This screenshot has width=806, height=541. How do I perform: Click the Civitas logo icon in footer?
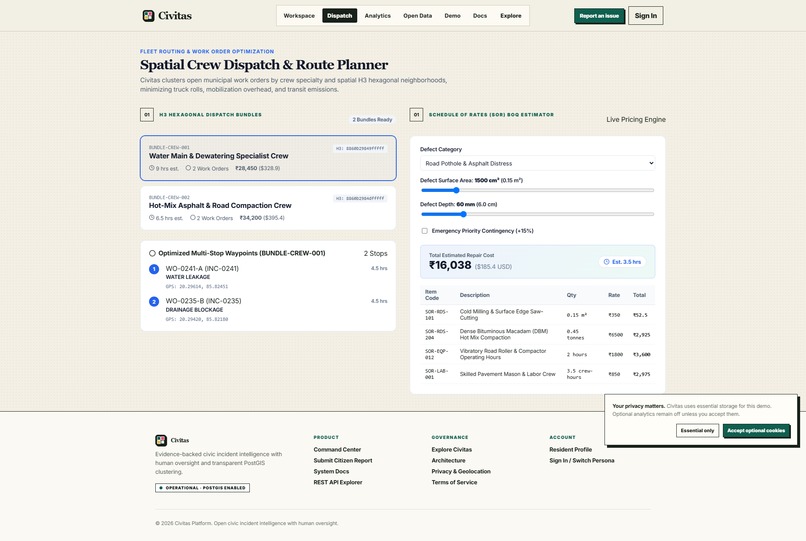161,440
